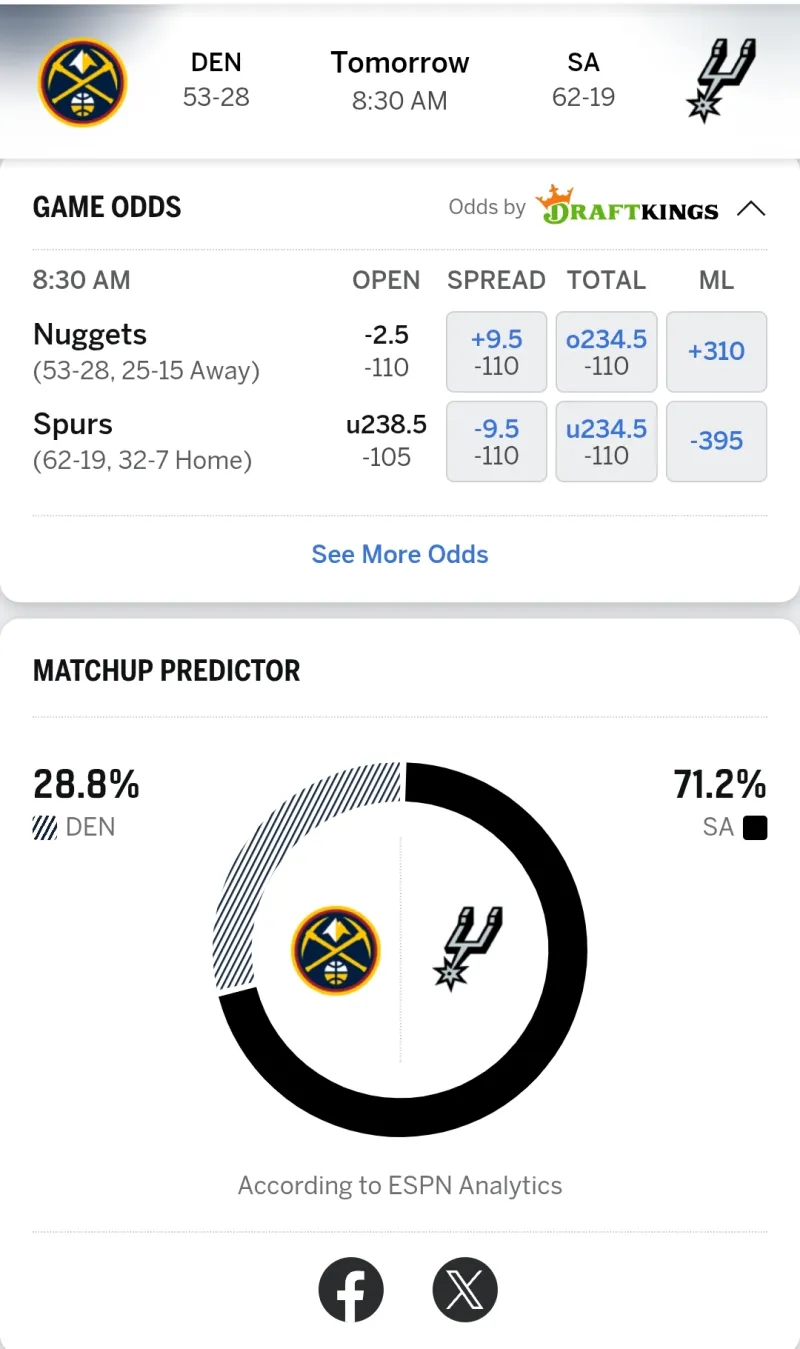This screenshot has height=1349, width=800.
Task: Choose Nuggets +310 moneyline
Action: [x=716, y=352]
